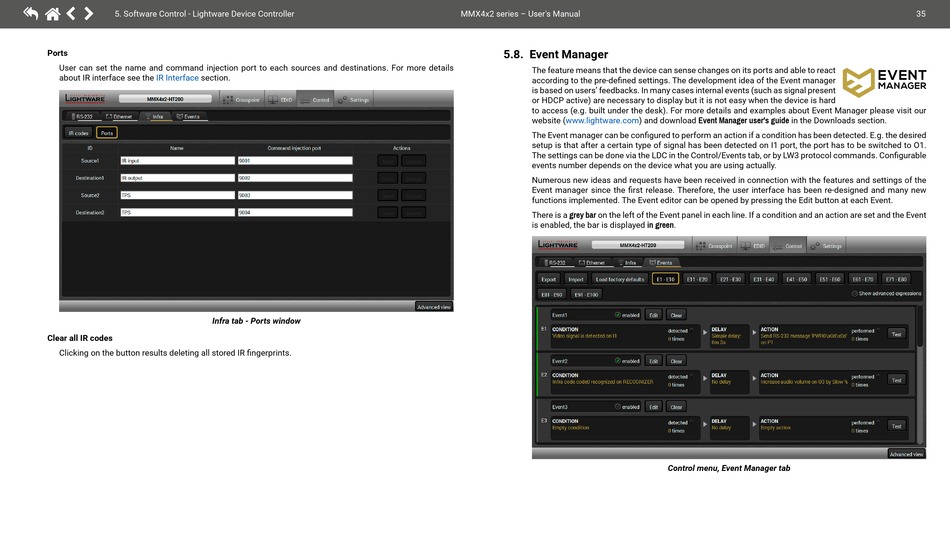Click Lightware logo in Ports window screenshot
The image size is (950, 533).
point(85,99)
